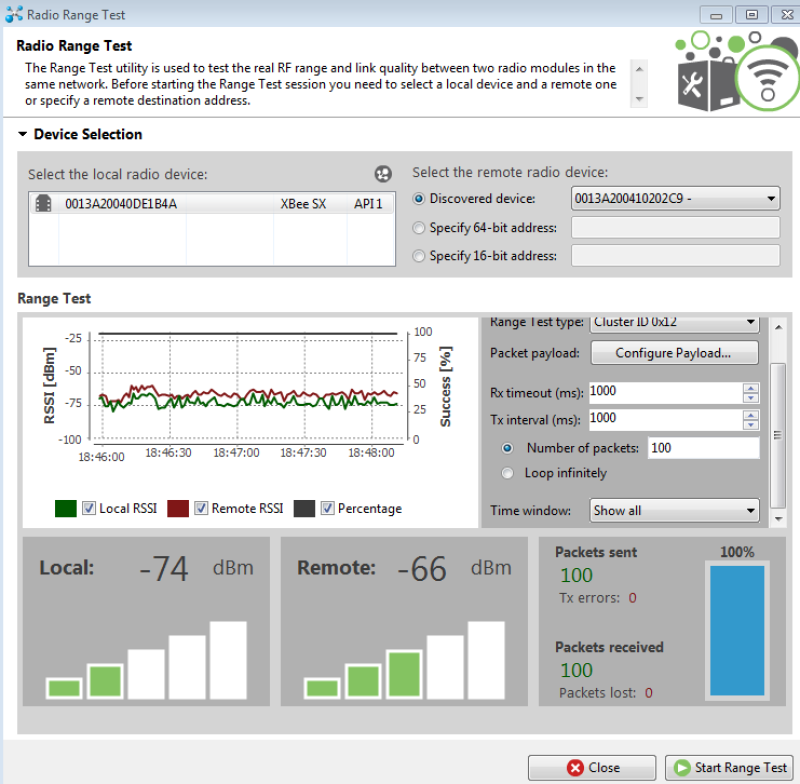Open the Discovered device dropdown
The height and width of the screenshot is (784, 800).
pos(675,198)
